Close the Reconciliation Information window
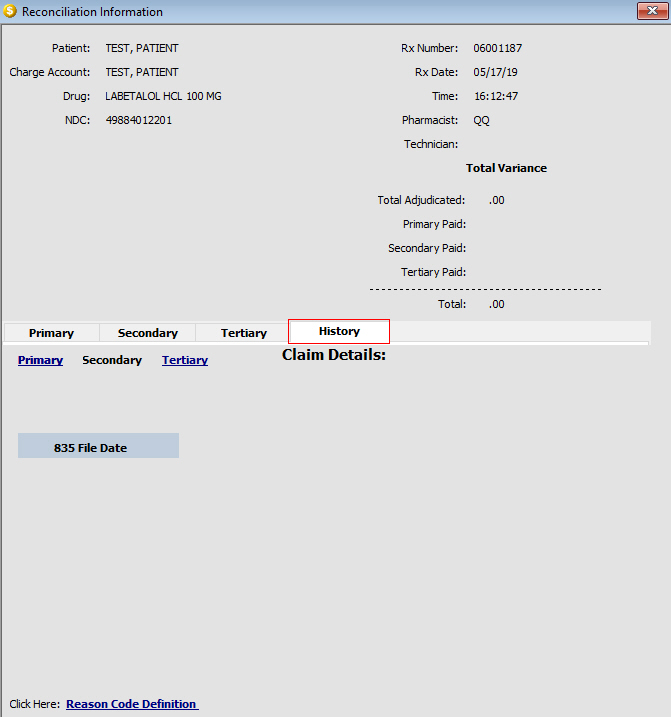The width and height of the screenshot is (671, 717). click(x=651, y=11)
